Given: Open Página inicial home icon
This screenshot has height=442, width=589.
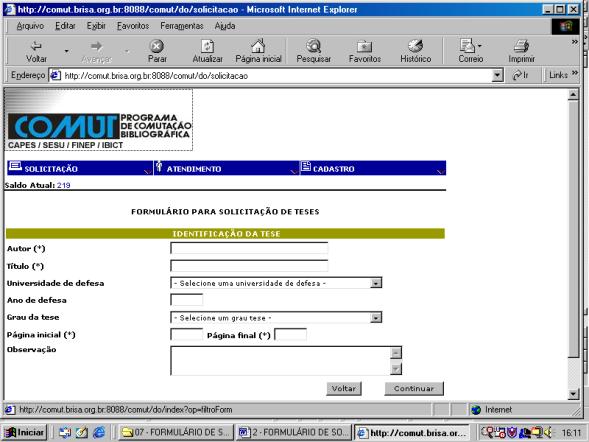Looking at the screenshot, I should [x=258, y=46].
